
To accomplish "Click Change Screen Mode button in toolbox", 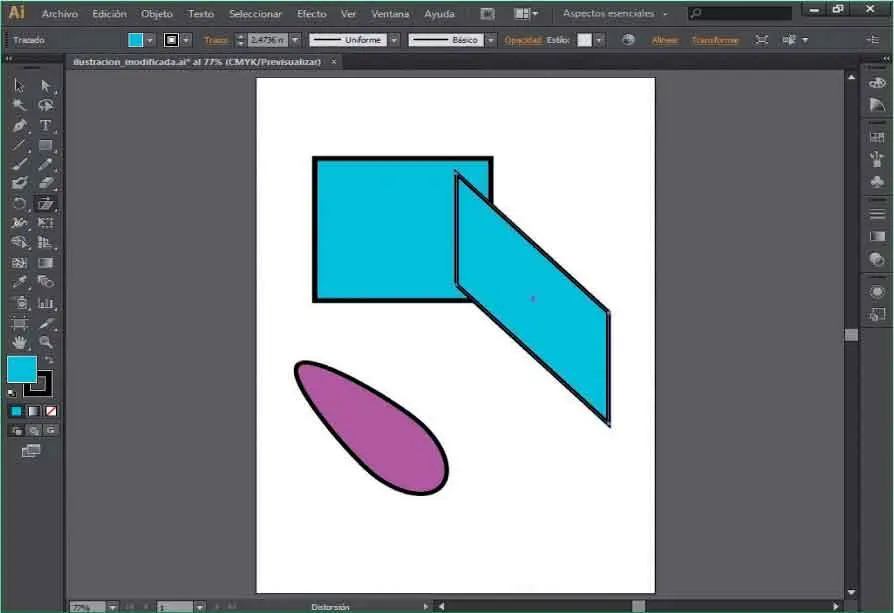I will pyautogui.click(x=31, y=451).
